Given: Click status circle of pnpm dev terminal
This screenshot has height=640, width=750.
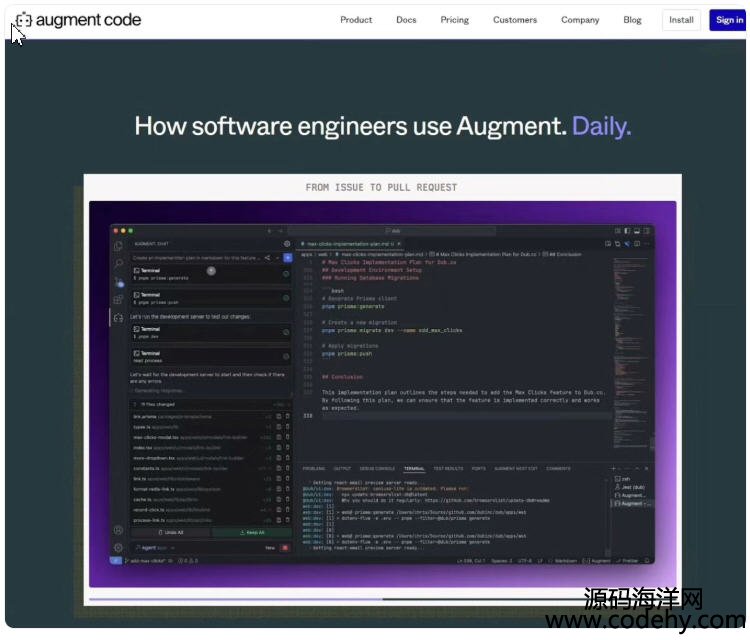Looking at the screenshot, I should [x=286, y=332].
